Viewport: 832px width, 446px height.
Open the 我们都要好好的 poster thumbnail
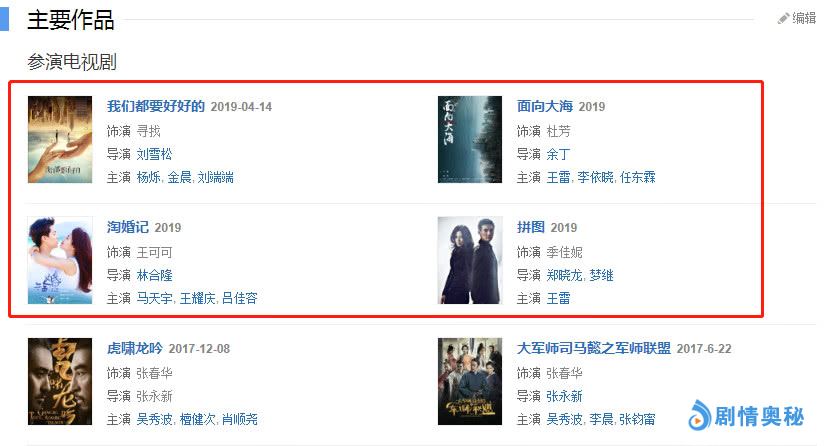60,139
